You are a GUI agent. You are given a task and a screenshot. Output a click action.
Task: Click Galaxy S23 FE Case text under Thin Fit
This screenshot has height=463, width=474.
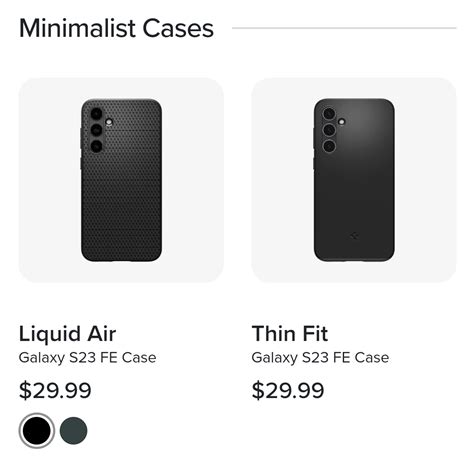[x=320, y=358]
